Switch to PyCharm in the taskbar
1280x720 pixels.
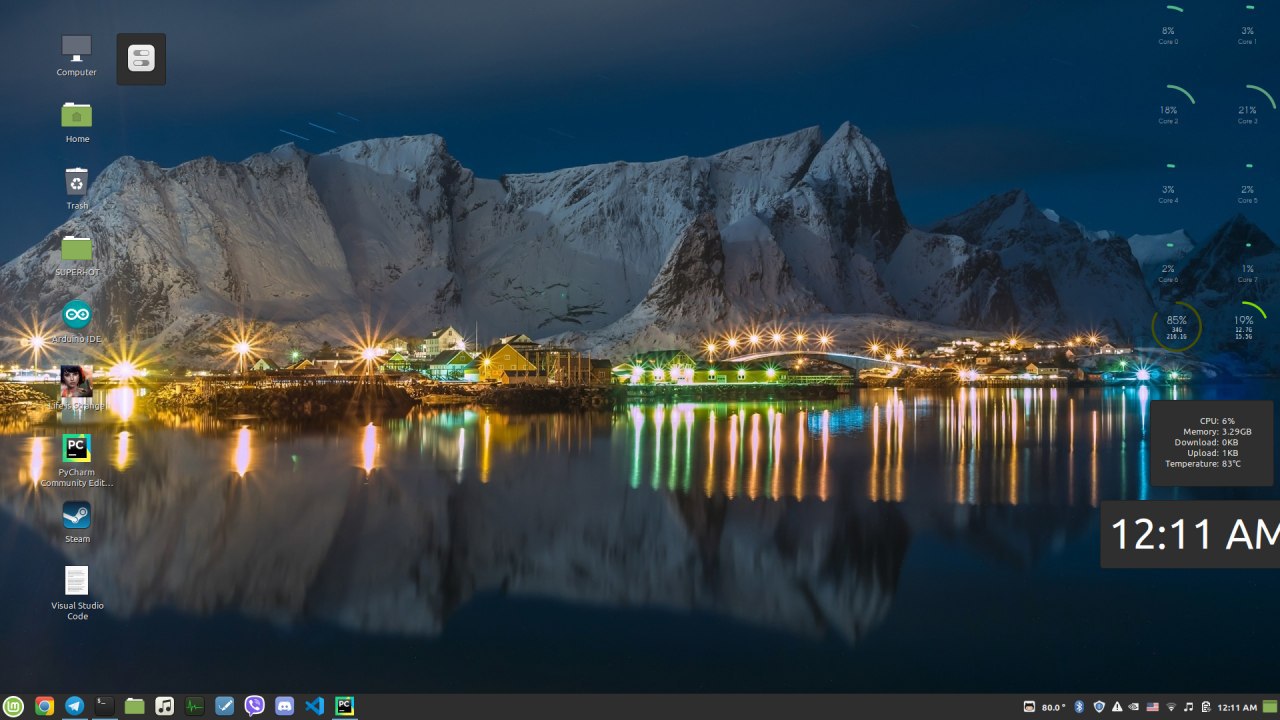pos(344,706)
